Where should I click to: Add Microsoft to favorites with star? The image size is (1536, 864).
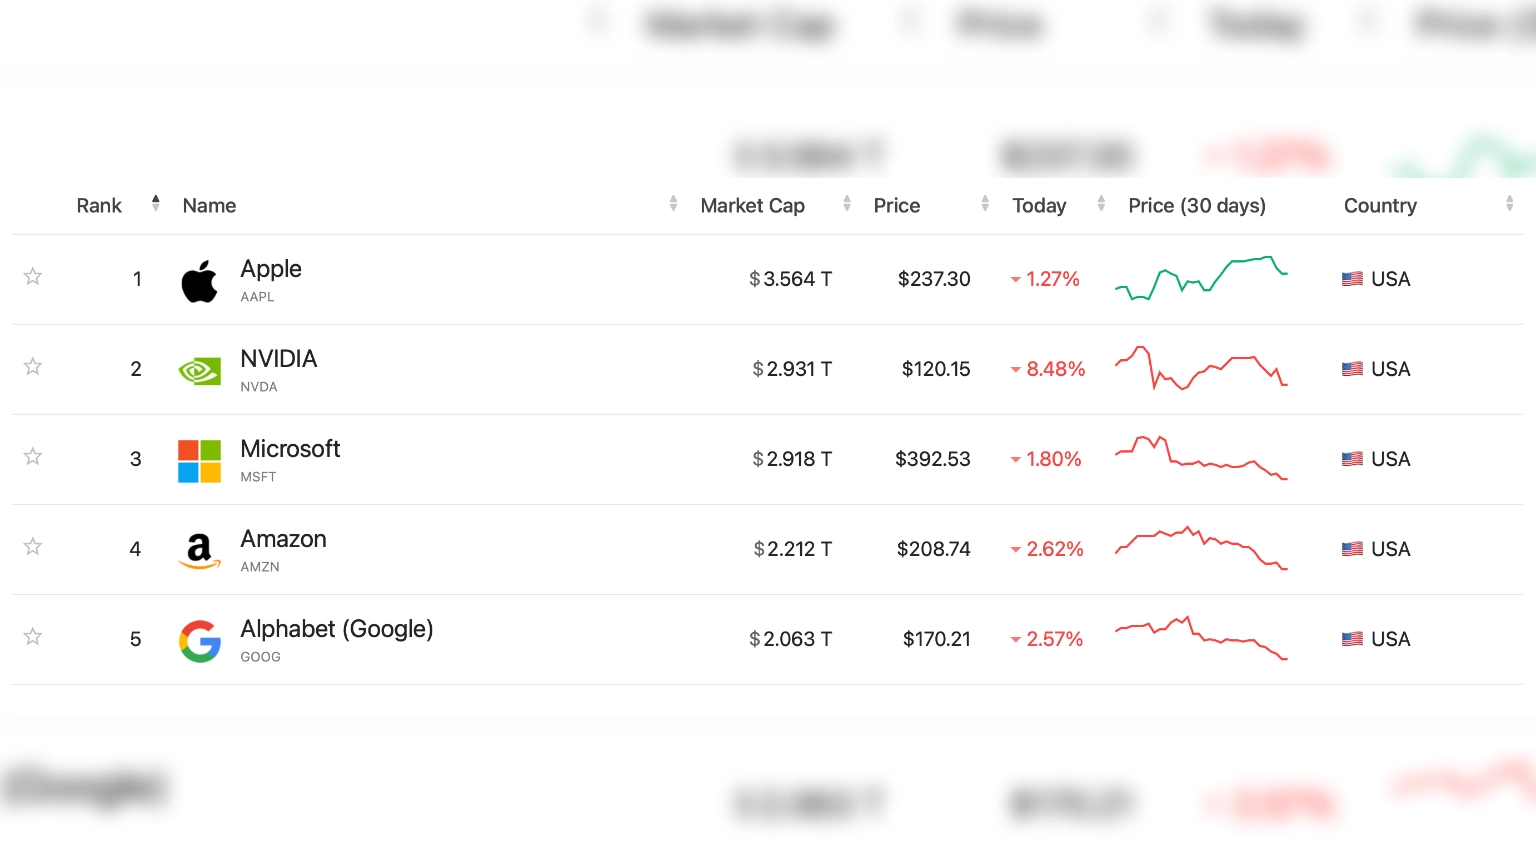pos(33,457)
